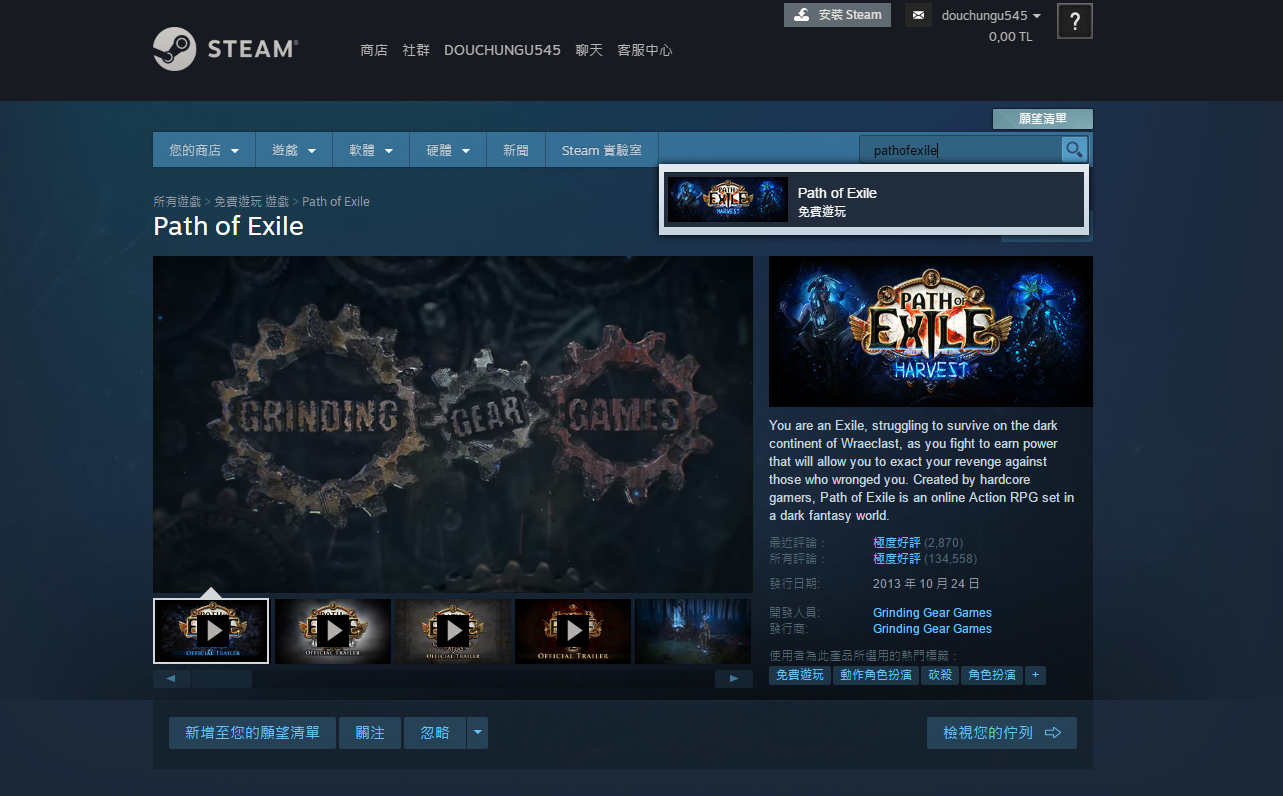Open the douchungu545 account dropdown
This screenshot has width=1283, height=796.
[x=991, y=15]
